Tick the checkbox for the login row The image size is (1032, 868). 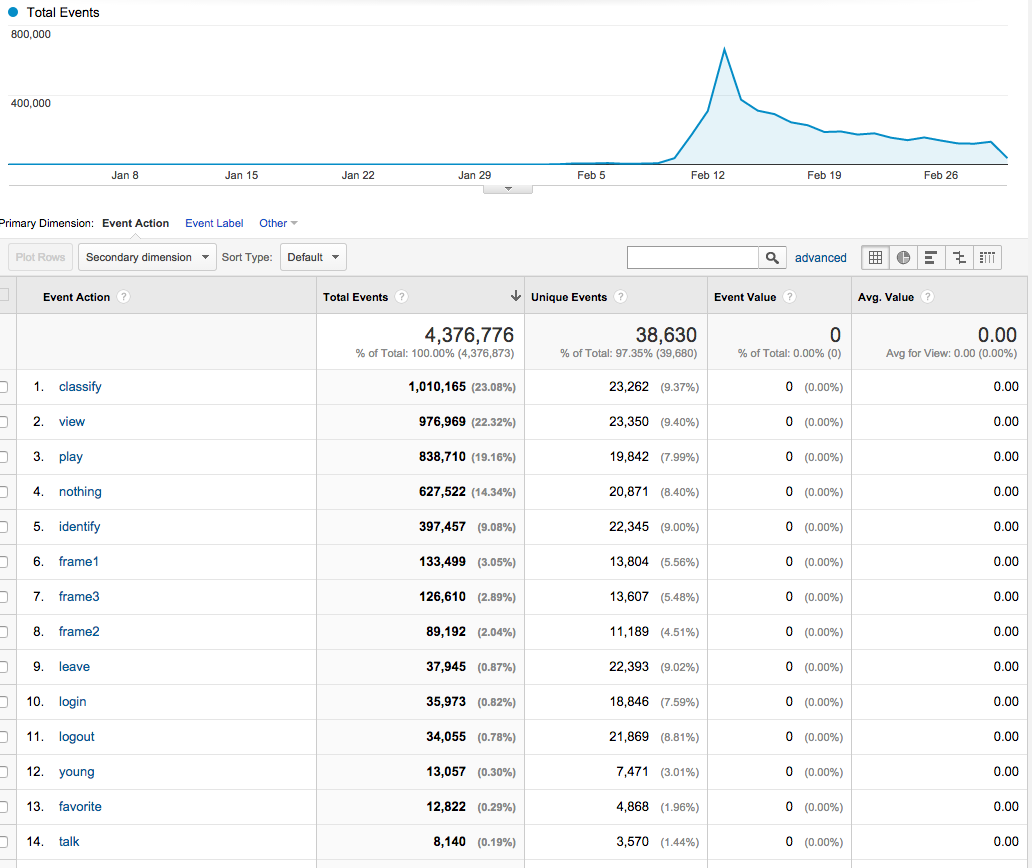click(x=3, y=702)
